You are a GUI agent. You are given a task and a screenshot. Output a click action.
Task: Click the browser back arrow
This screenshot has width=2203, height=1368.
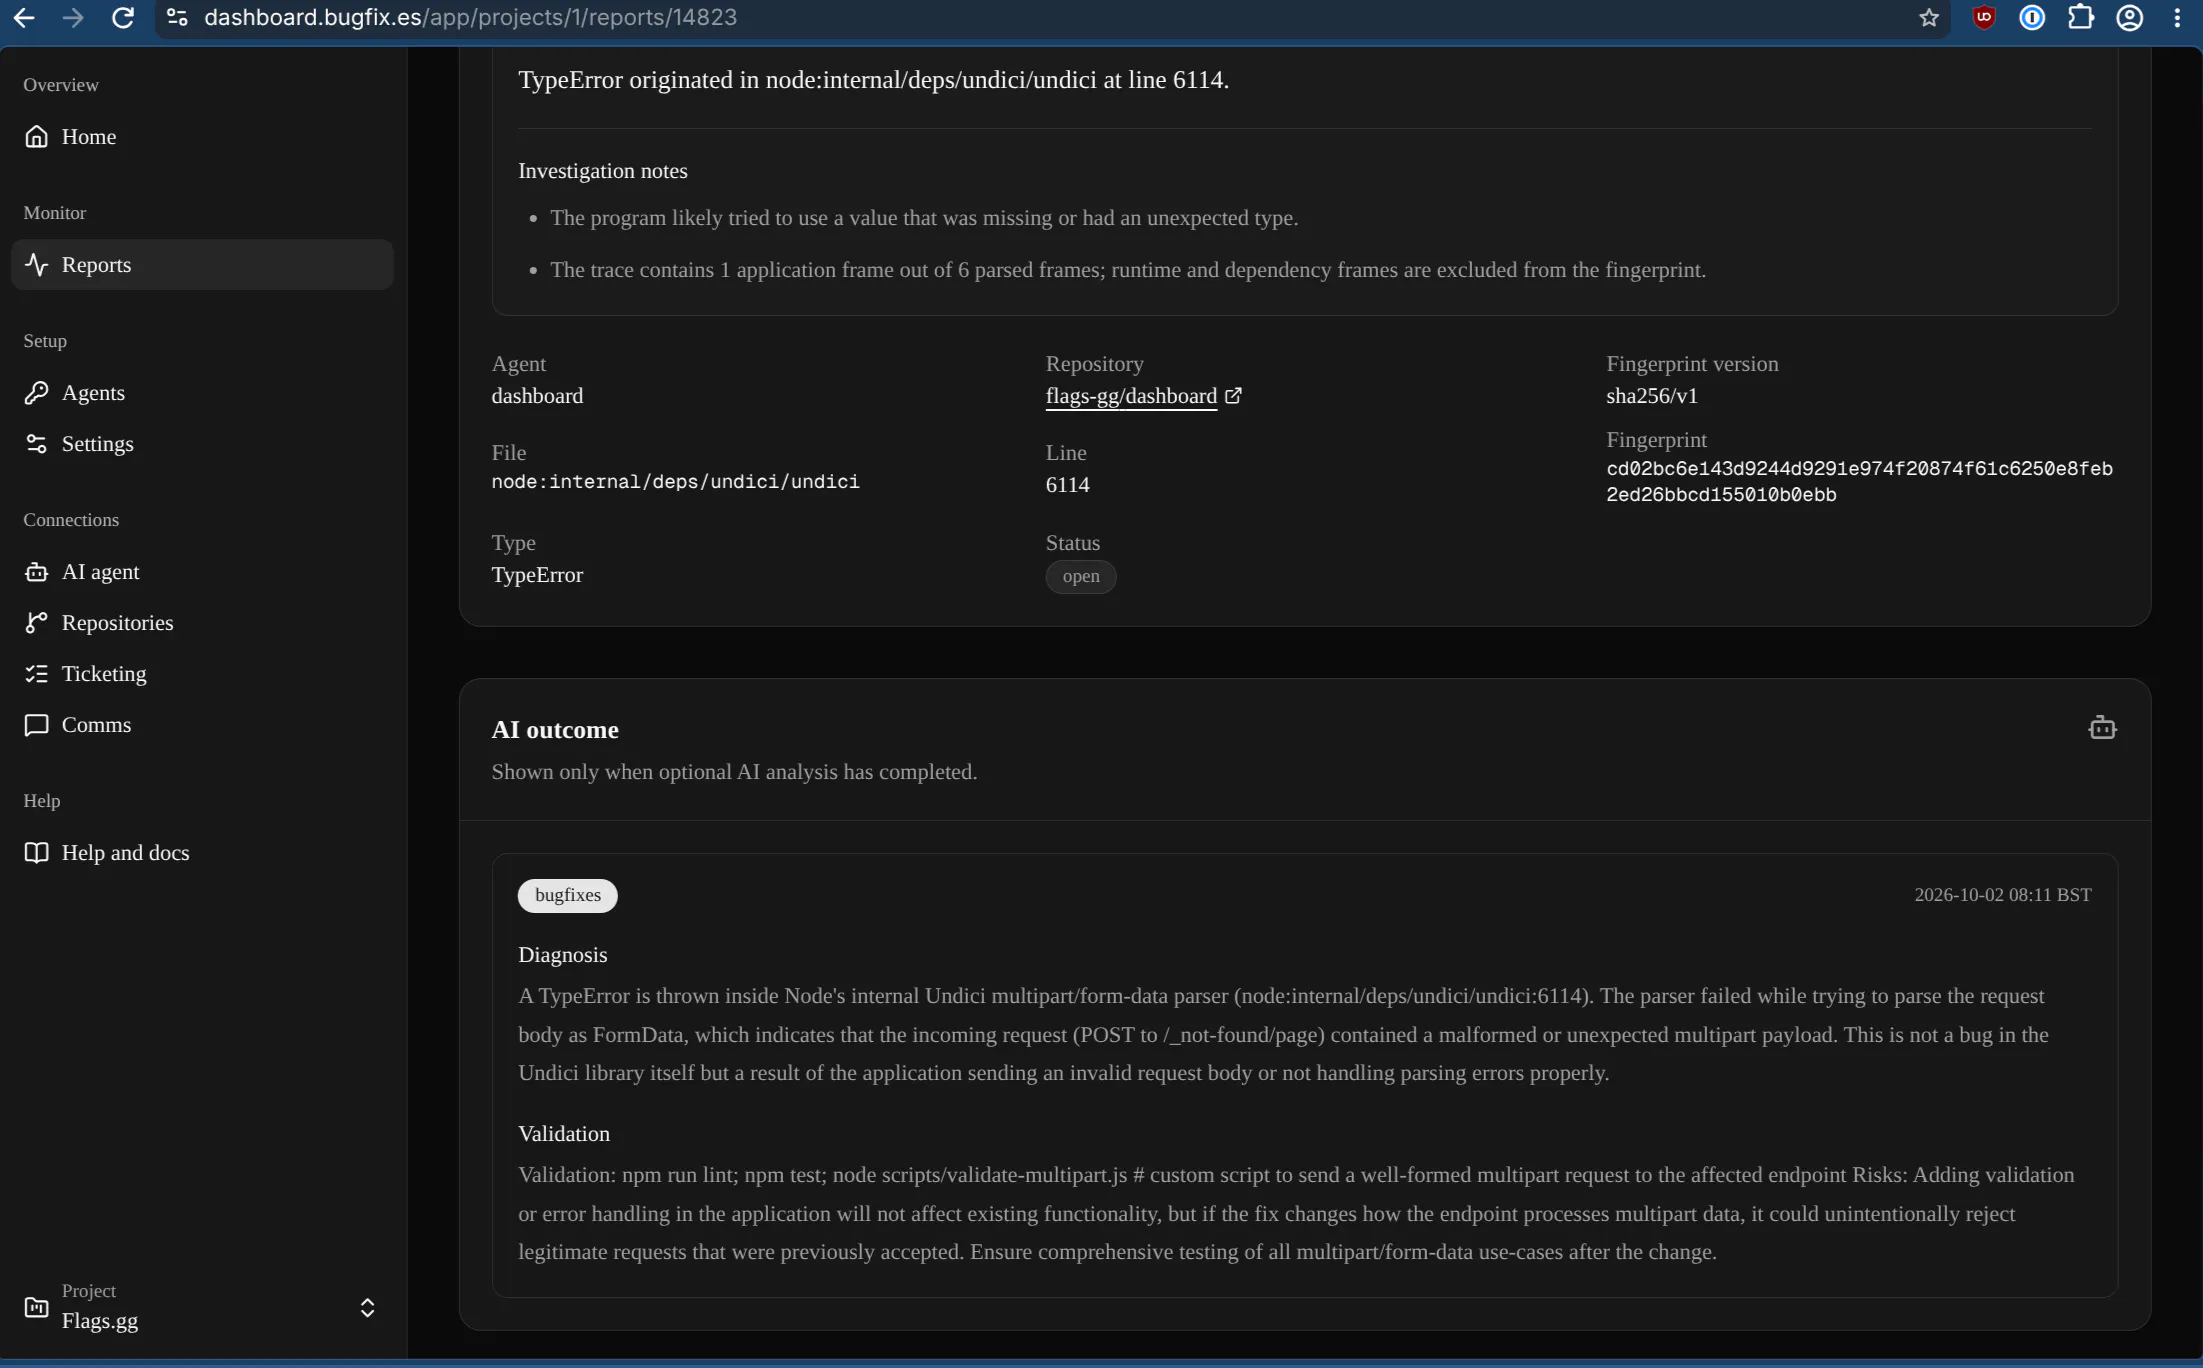pyautogui.click(x=23, y=17)
